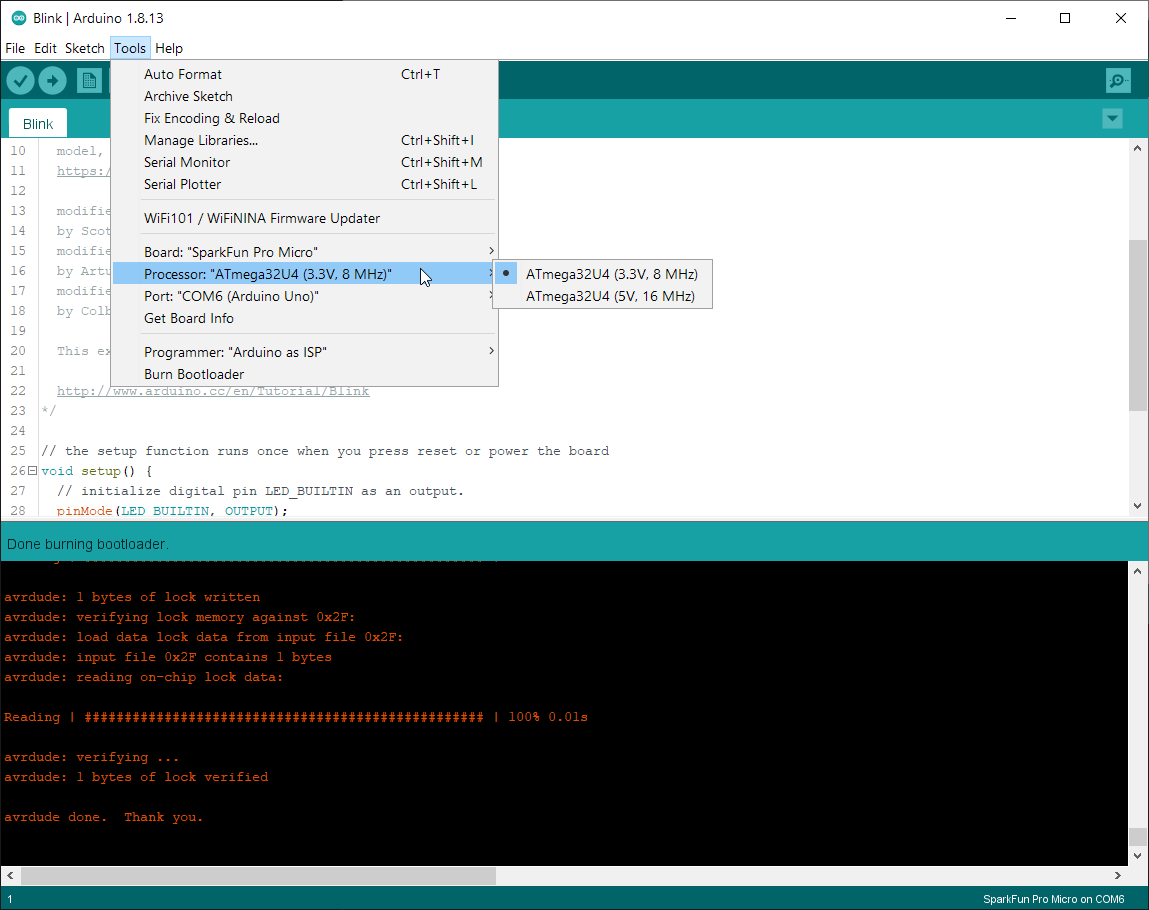This screenshot has width=1149, height=910.
Task: Open Serial Plotter menu entry
Action: tap(305, 184)
